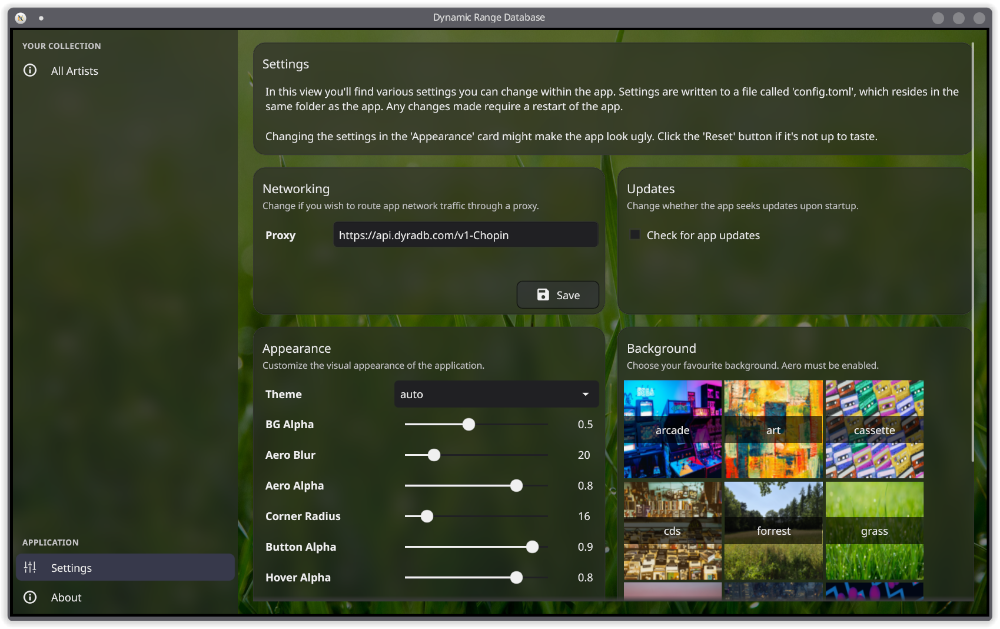Adjust the Aero Alpha slider
This screenshot has width=1000, height=629.
[x=476, y=485]
